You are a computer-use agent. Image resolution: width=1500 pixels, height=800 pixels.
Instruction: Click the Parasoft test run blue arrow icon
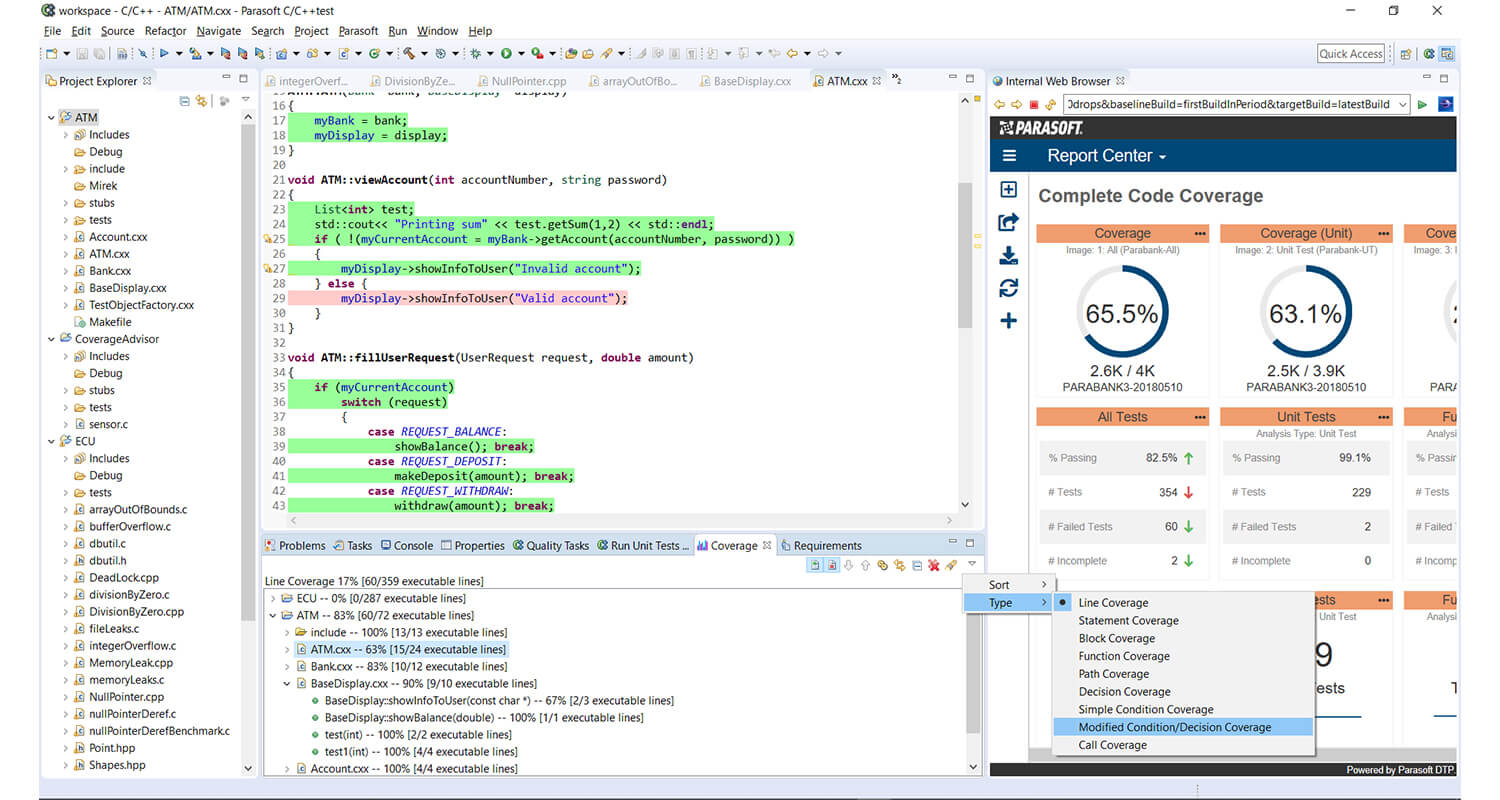pos(163,53)
